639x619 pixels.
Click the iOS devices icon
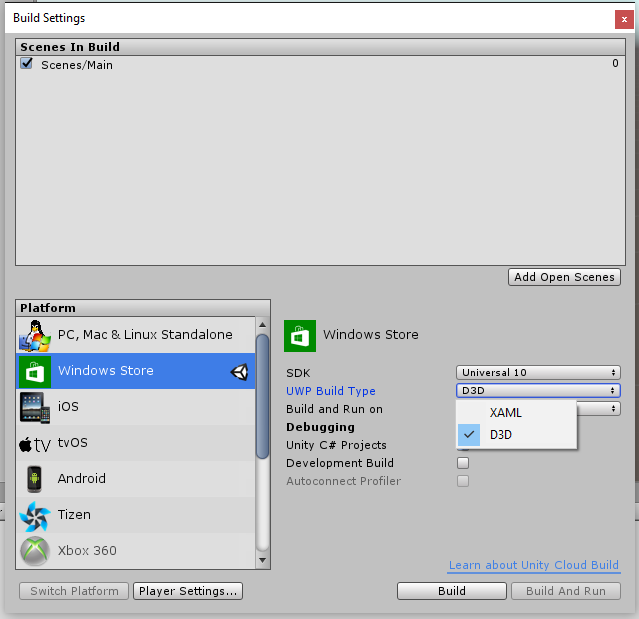point(35,408)
